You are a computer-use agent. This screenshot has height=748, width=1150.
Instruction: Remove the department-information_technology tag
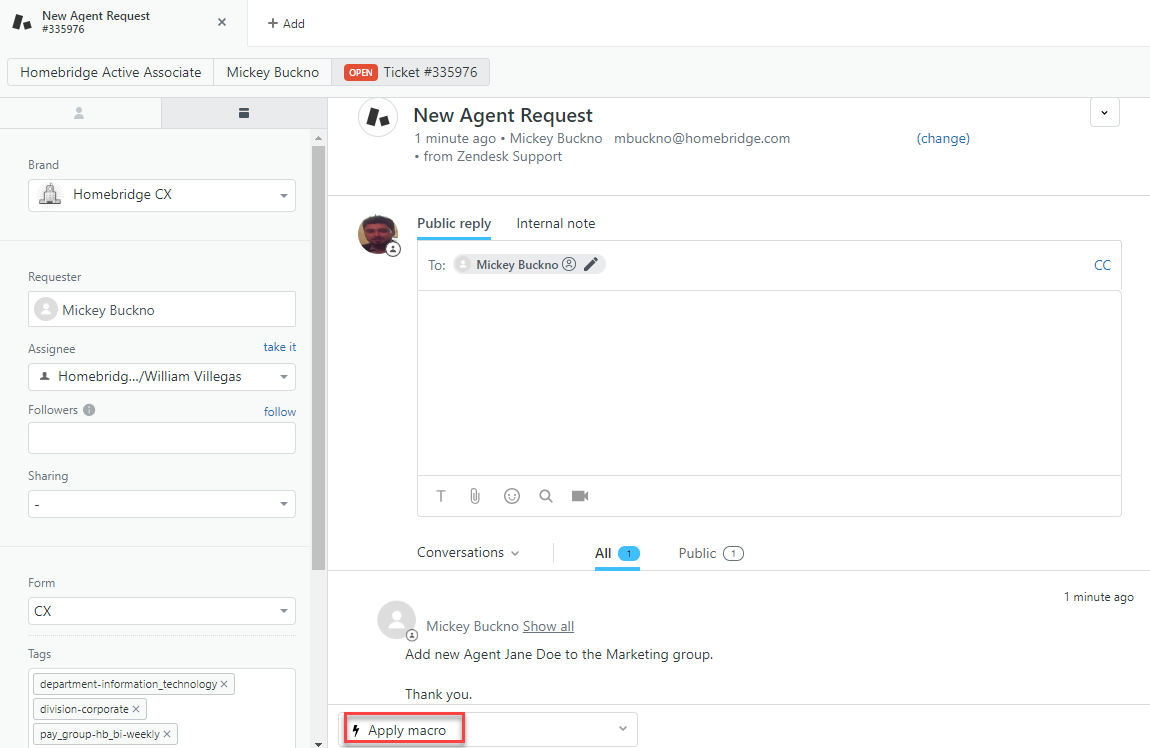click(x=224, y=684)
